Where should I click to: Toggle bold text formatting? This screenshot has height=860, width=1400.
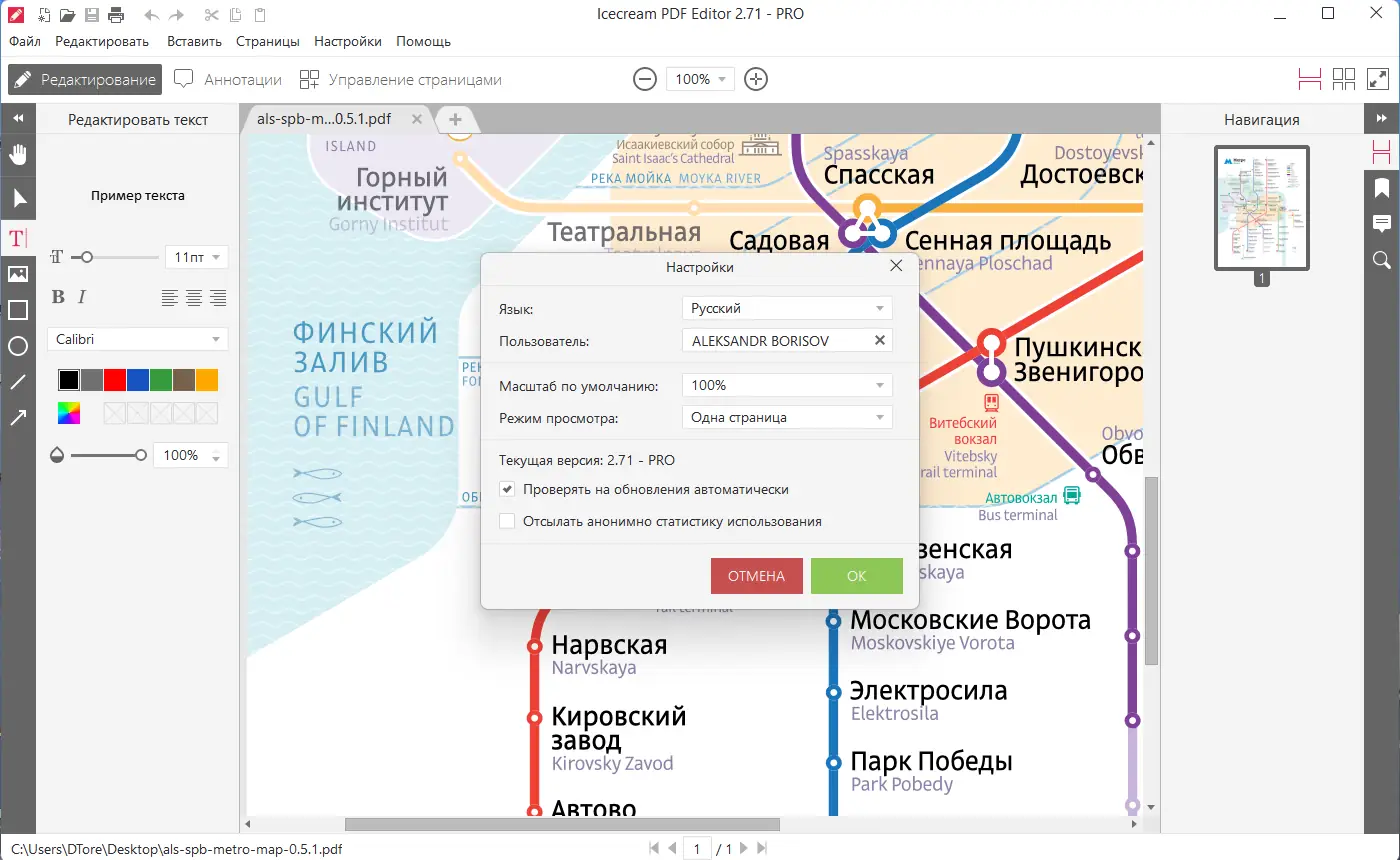pos(57,297)
